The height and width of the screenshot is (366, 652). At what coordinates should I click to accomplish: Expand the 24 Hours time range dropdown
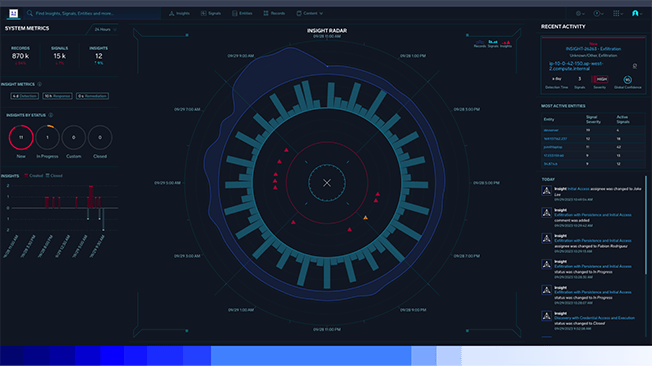[105, 30]
